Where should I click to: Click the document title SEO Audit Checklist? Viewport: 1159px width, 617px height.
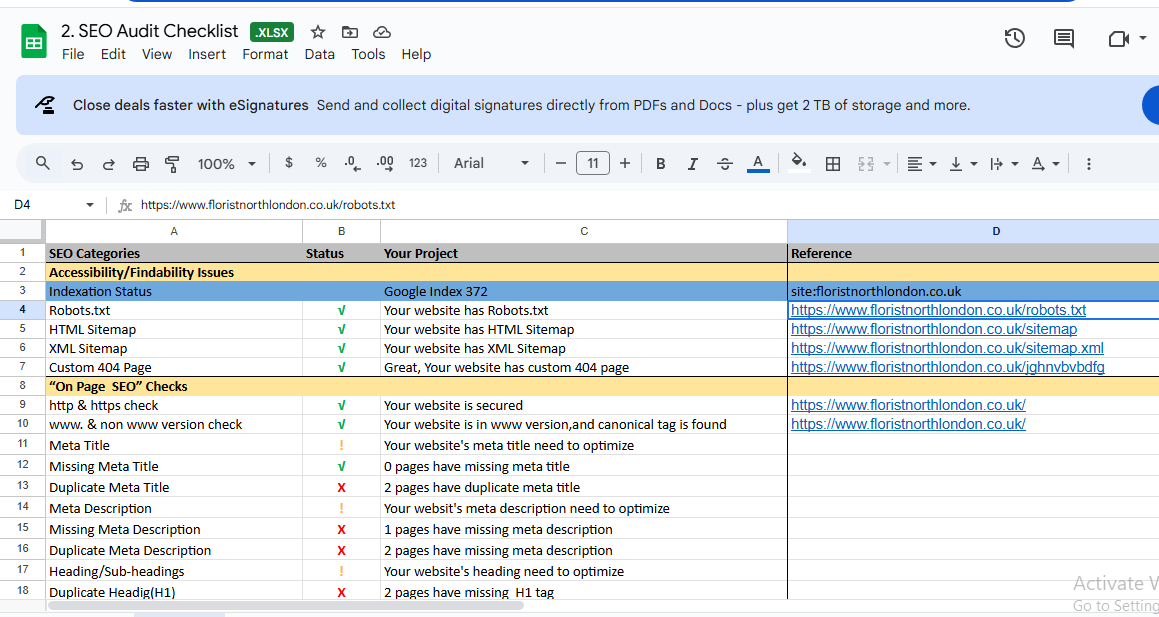click(150, 31)
